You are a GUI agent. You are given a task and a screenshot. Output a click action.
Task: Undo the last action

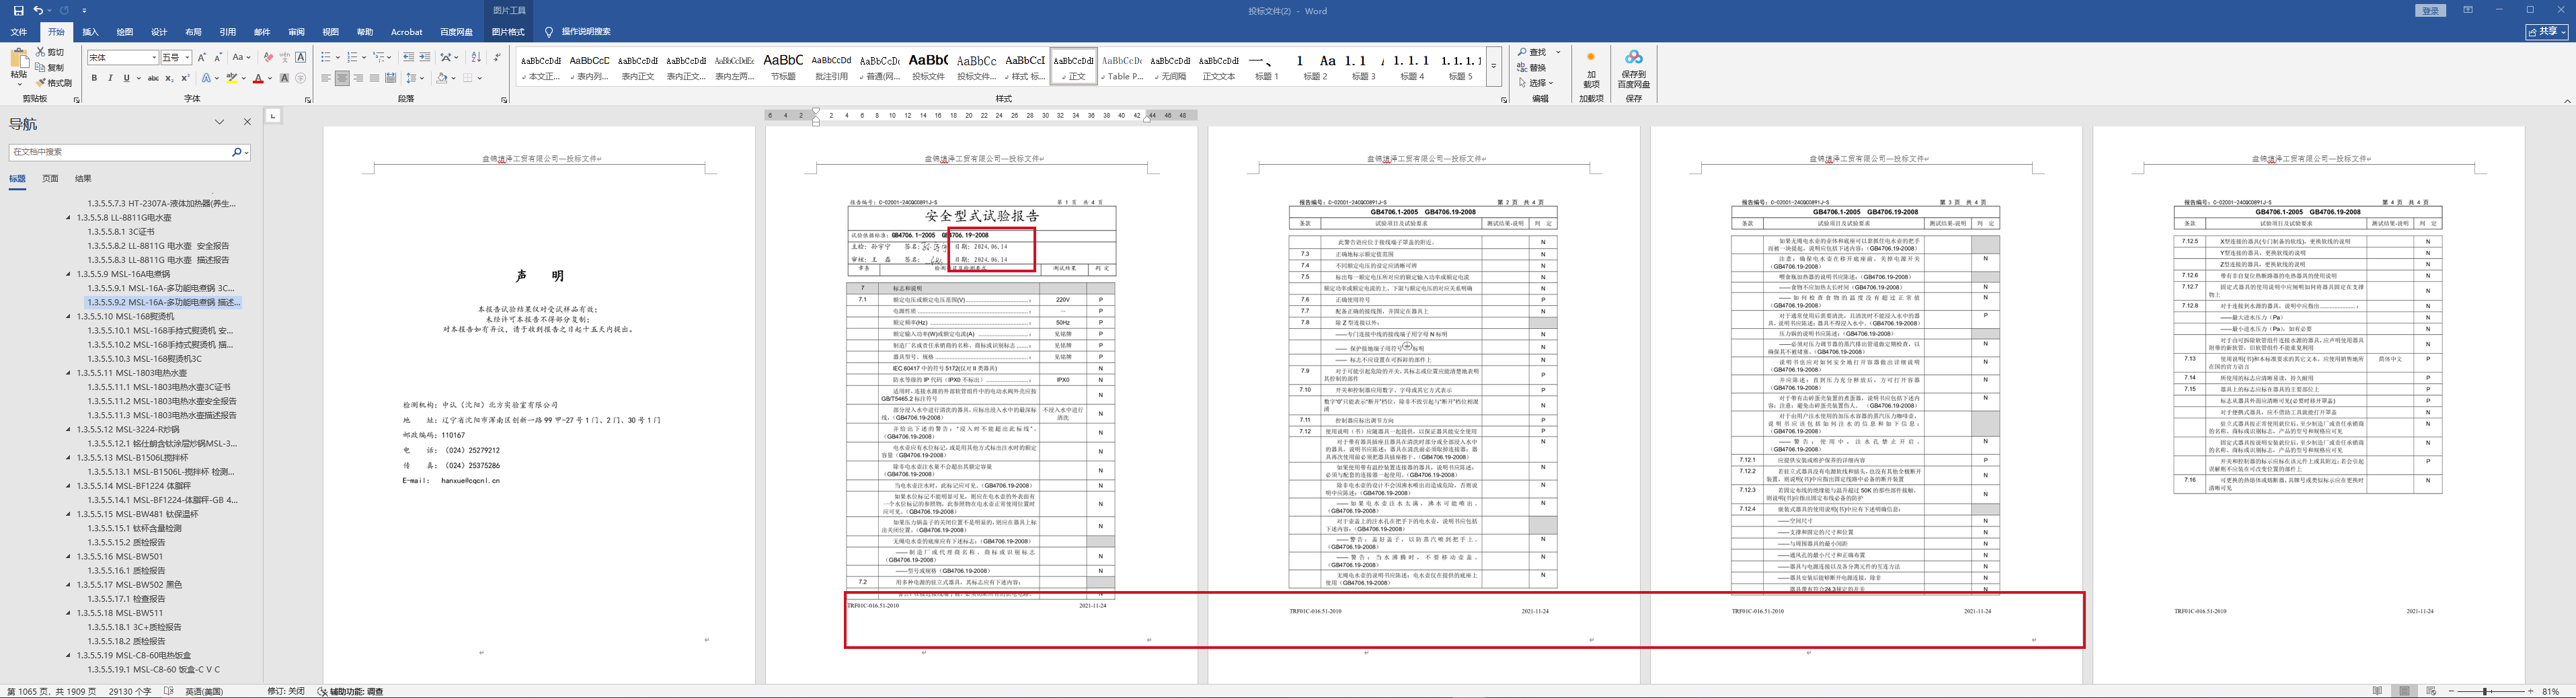pos(38,10)
